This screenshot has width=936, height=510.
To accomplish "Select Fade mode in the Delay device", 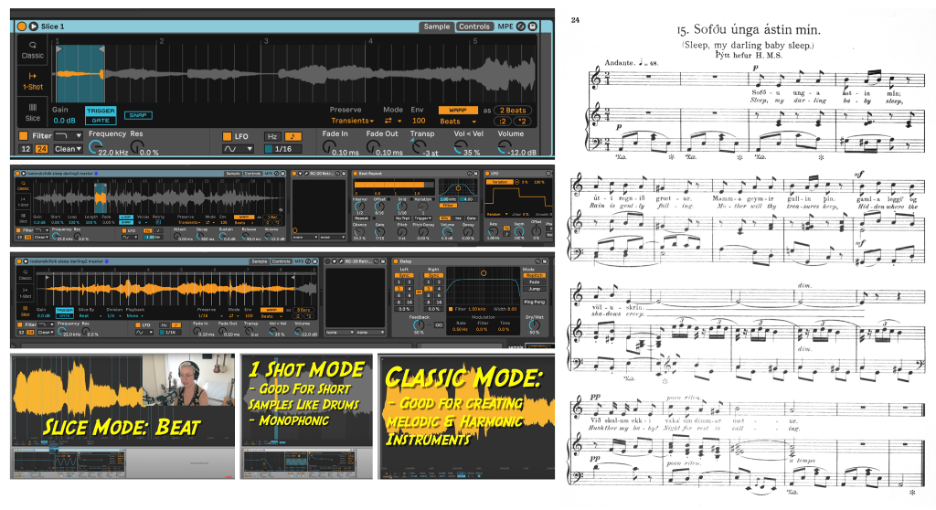I will point(534,282).
